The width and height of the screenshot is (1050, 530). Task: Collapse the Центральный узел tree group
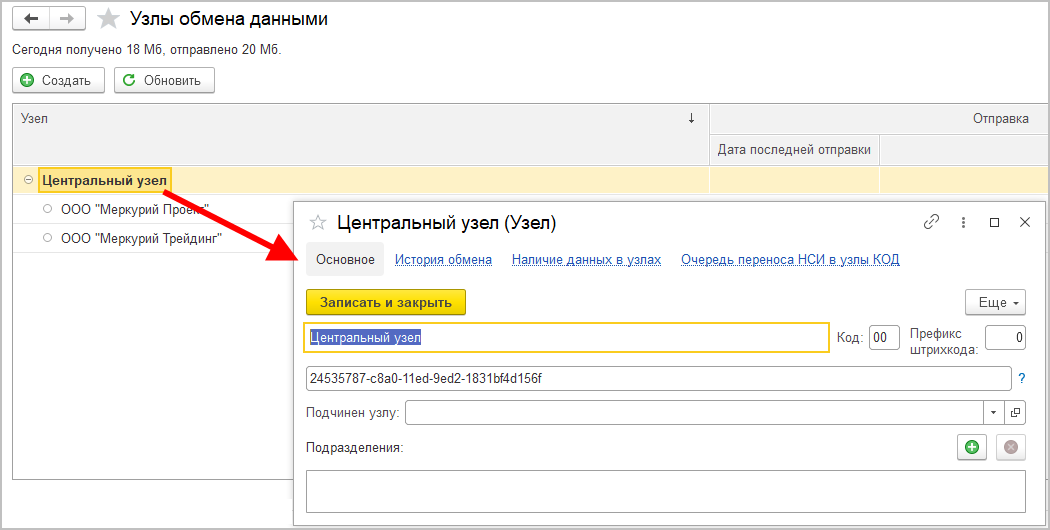click(28, 180)
